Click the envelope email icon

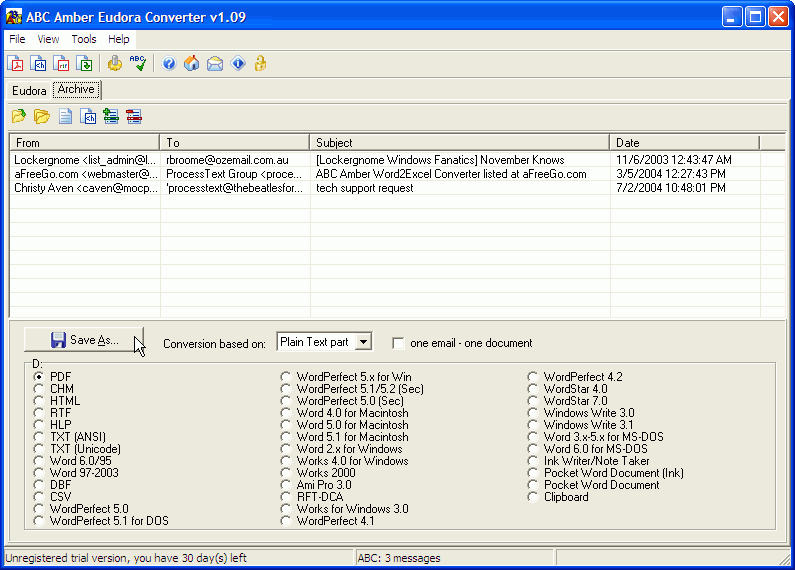coord(215,63)
